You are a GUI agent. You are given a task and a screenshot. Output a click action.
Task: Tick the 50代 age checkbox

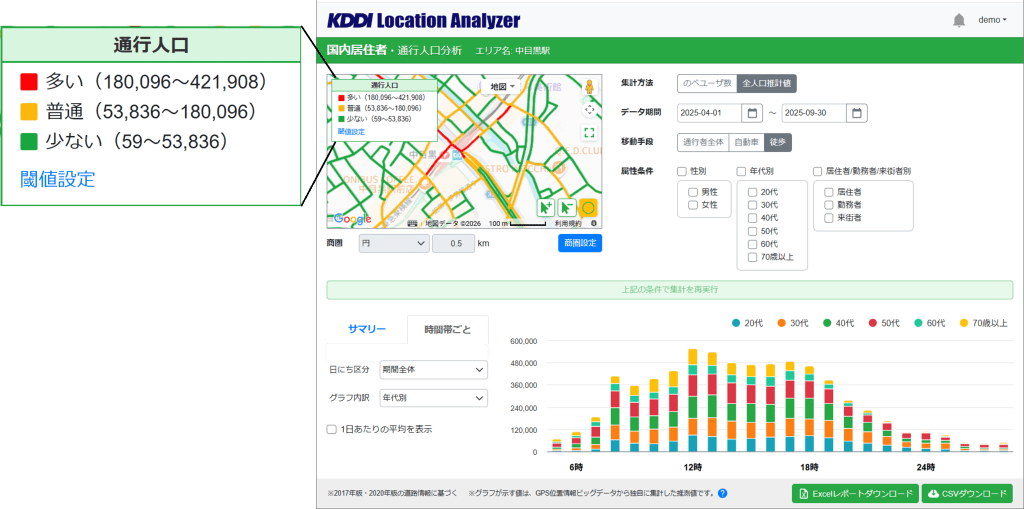coord(752,231)
